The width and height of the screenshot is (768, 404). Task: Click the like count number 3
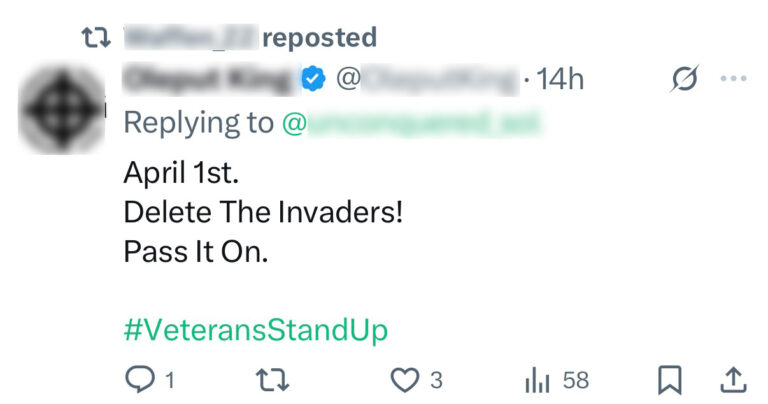(x=436, y=380)
